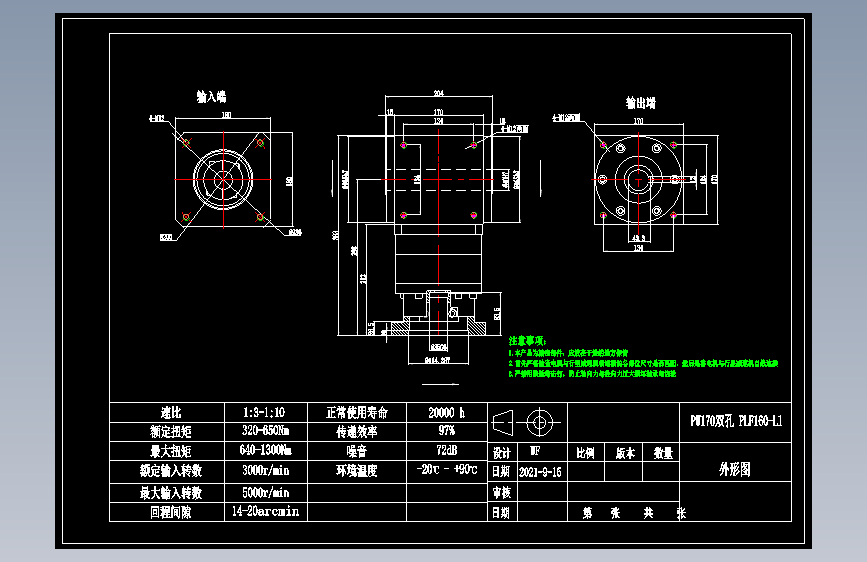
Task: Select the '20000 h' lifetime value
Action: coord(447,412)
